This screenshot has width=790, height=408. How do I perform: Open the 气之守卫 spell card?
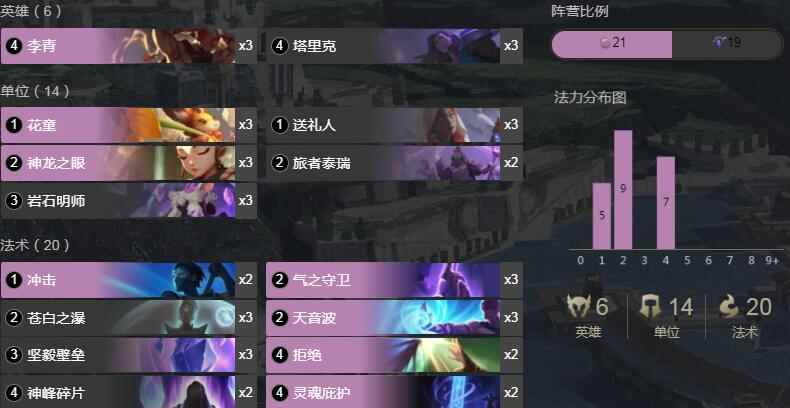(x=394, y=280)
